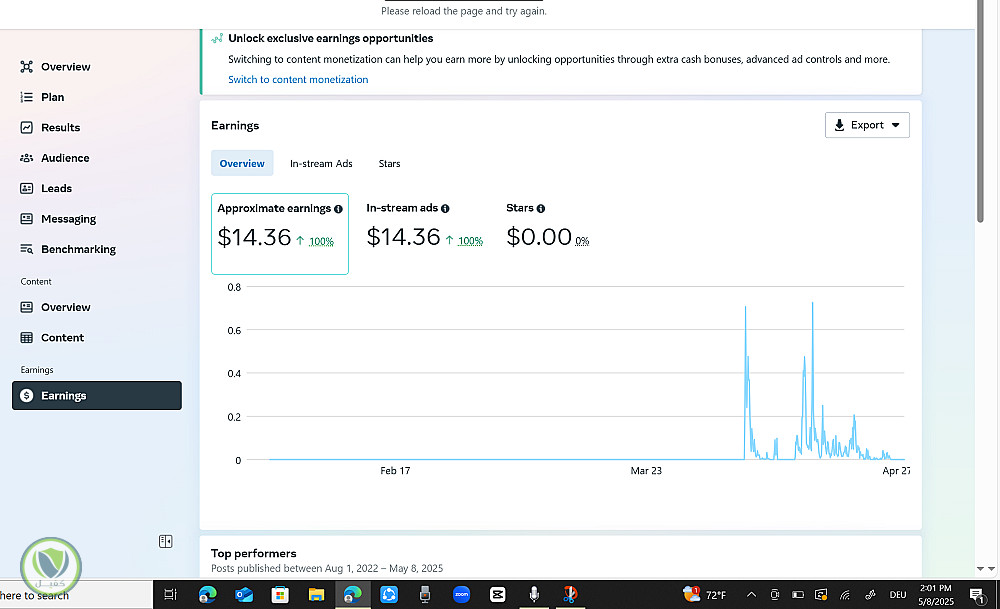Open Messaging from the sidebar

68,219
